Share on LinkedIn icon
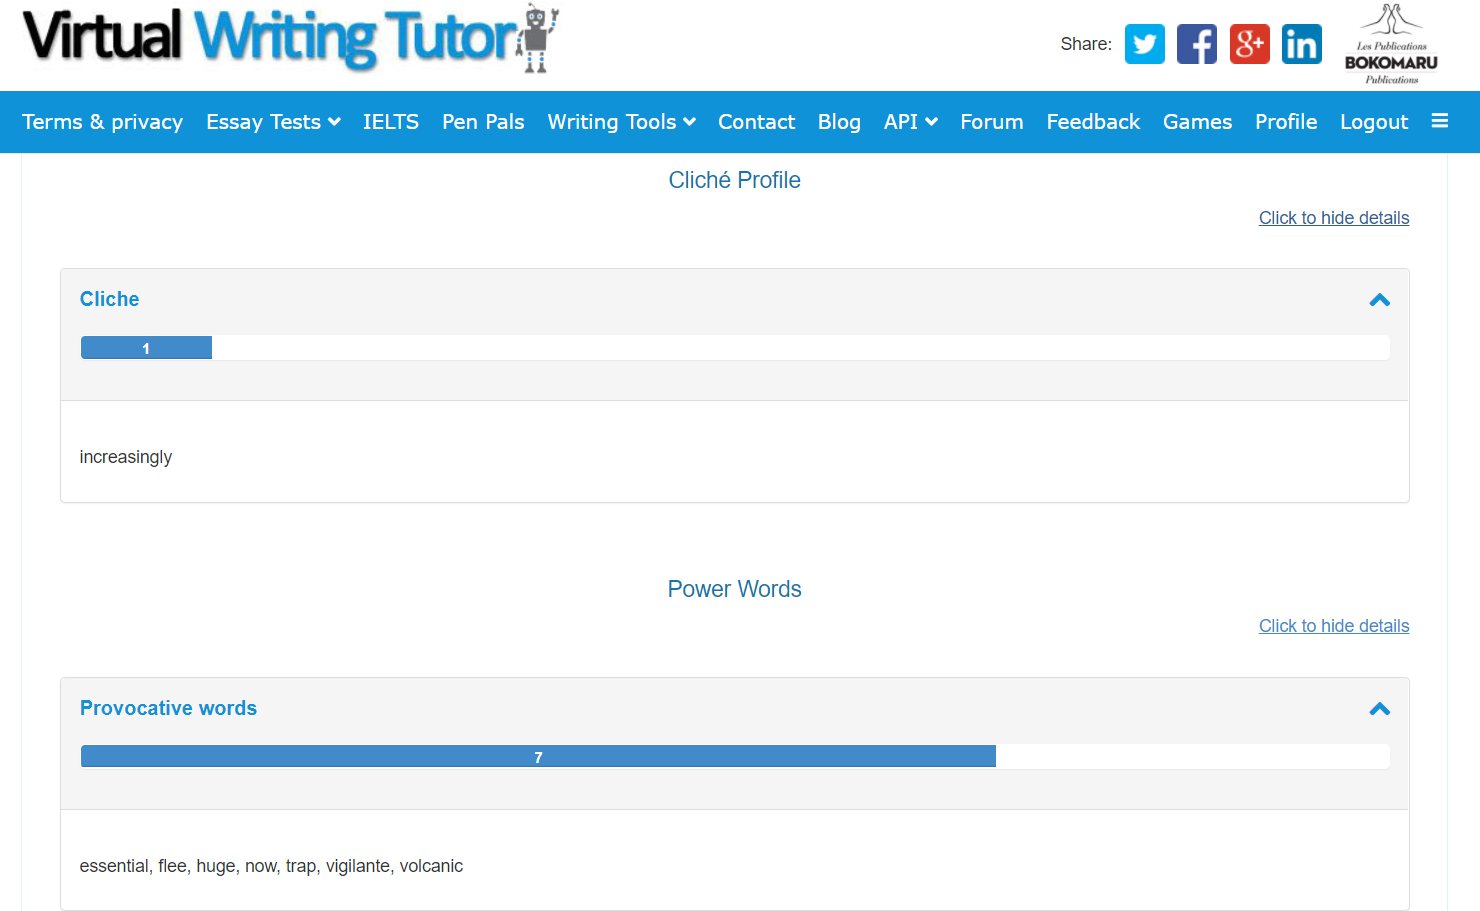Viewport: 1480px width, 911px height. pyautogui.click(x=1301, y=44)
